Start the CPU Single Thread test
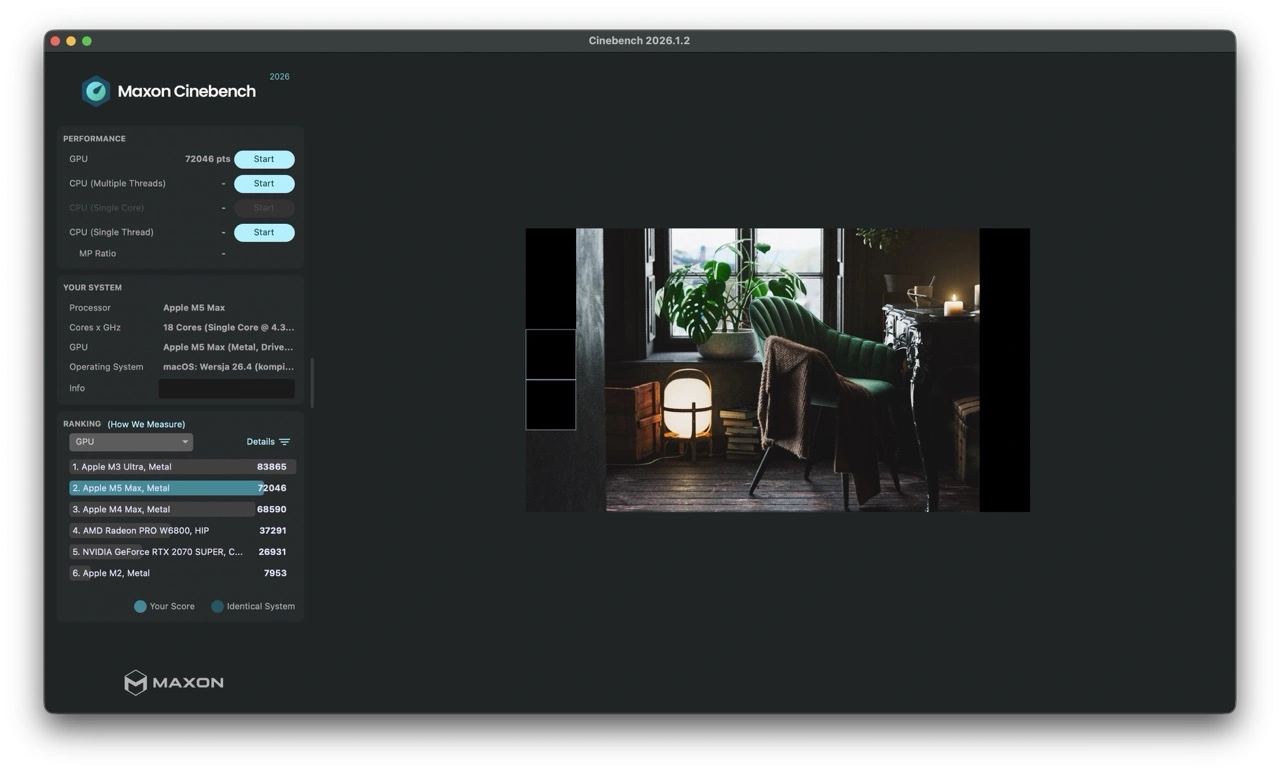The height and width of the screenshot is (772, 1280). pyautogui.click(x=264, y=232)
